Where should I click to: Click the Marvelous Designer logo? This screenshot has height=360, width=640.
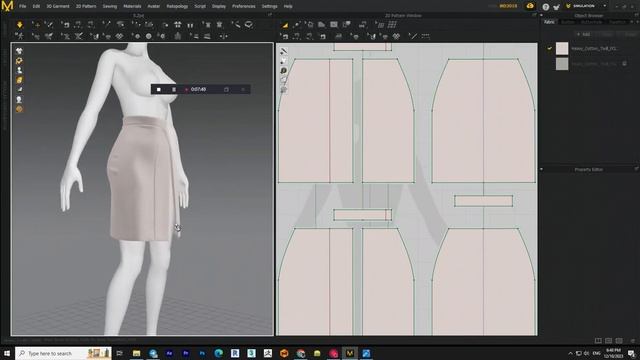(7, 6)
